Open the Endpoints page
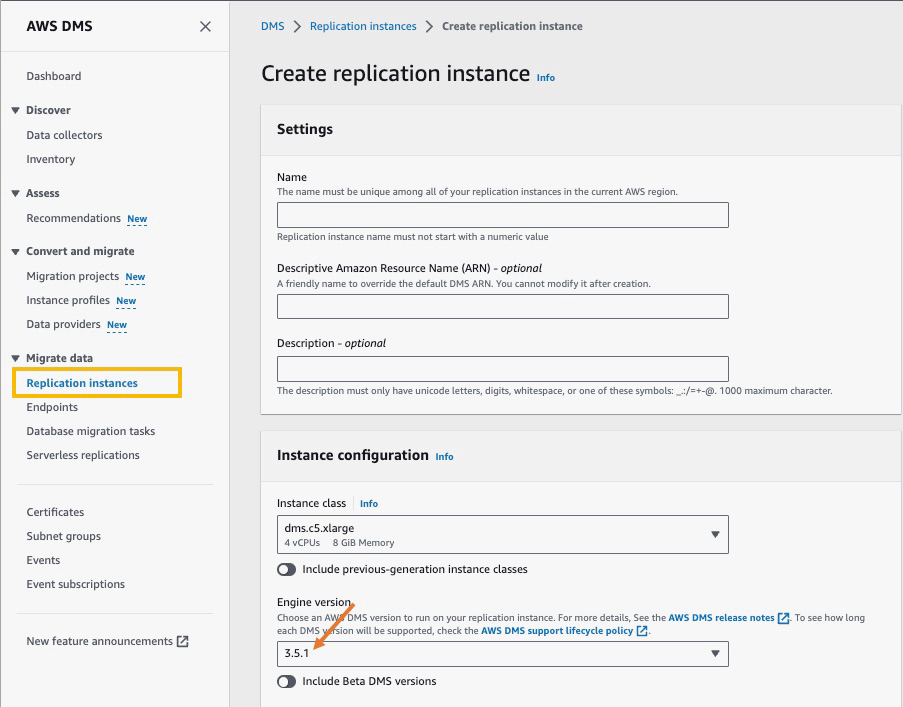This screenshot has width=903, height=707. pos(52,407)
